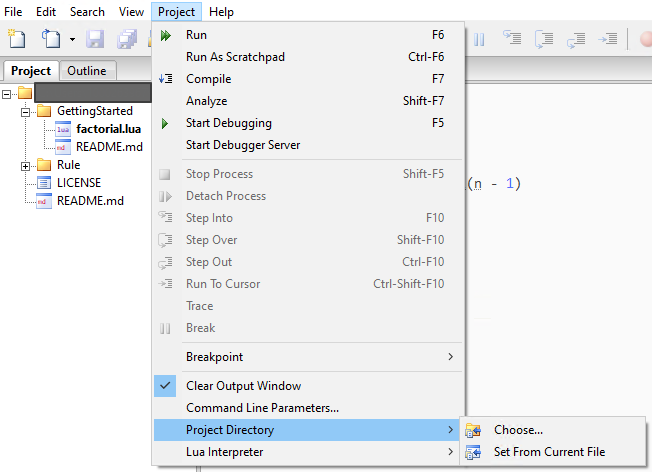Screen dimensions: 652x472
Task: Select Start Debugging from Project menu
Action: pos(308,123)
